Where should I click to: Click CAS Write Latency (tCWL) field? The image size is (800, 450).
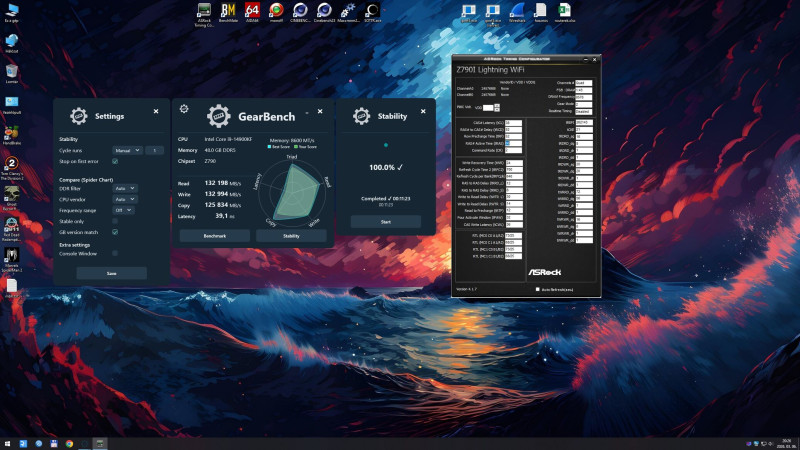point(514,224)
